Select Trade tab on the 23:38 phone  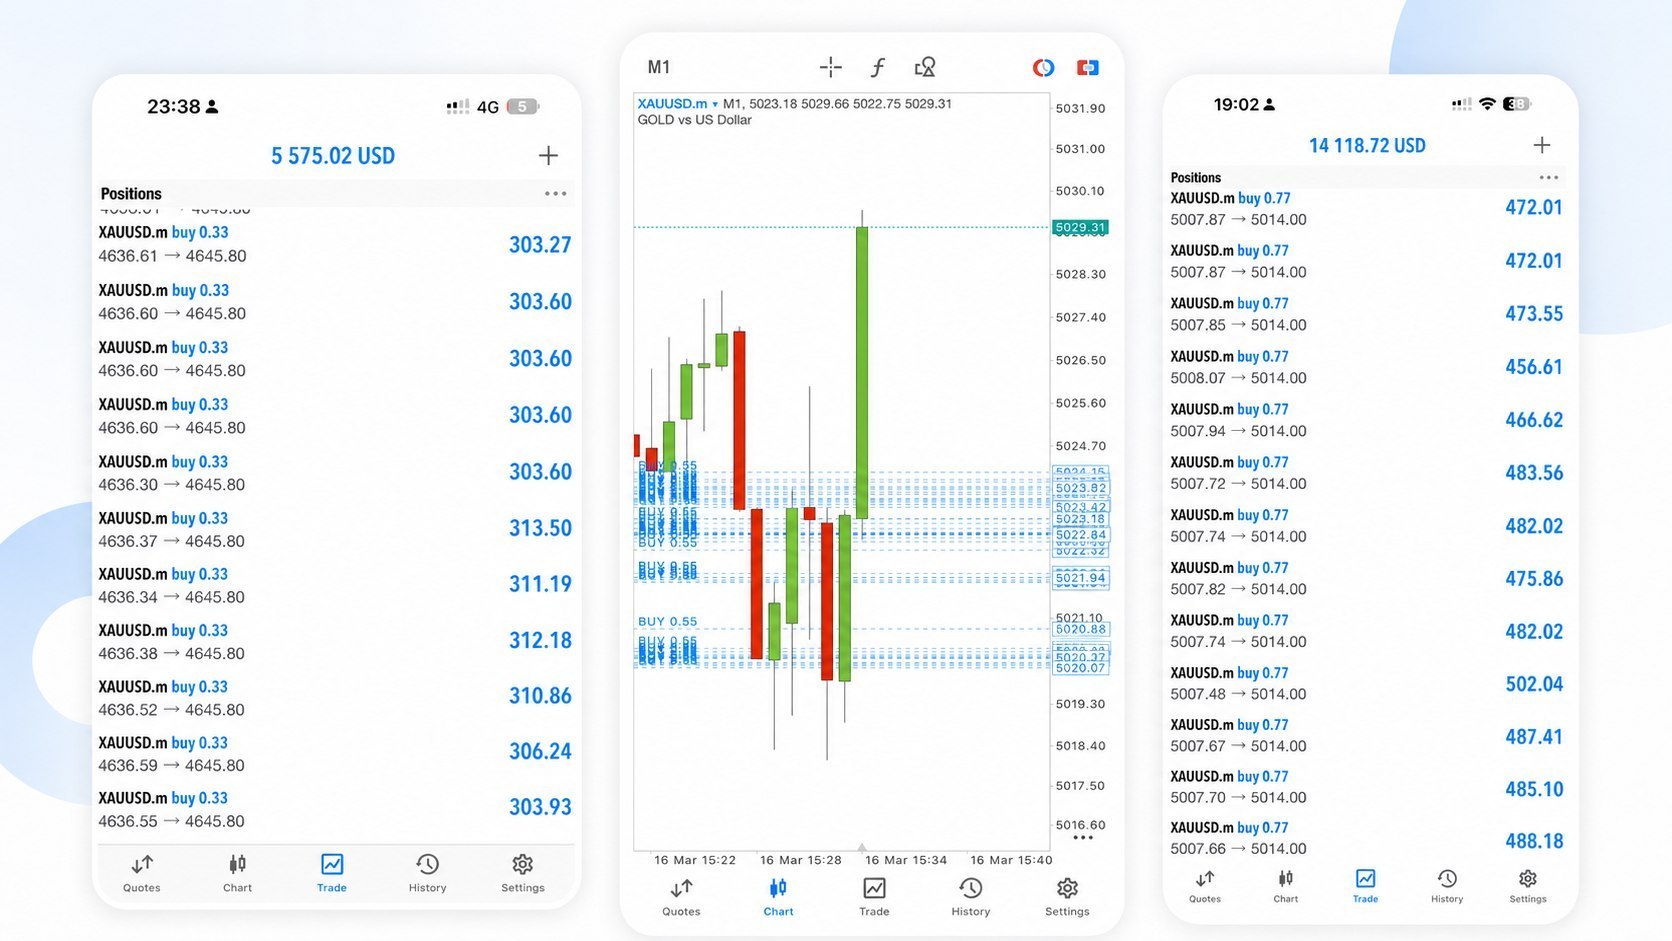332,872
